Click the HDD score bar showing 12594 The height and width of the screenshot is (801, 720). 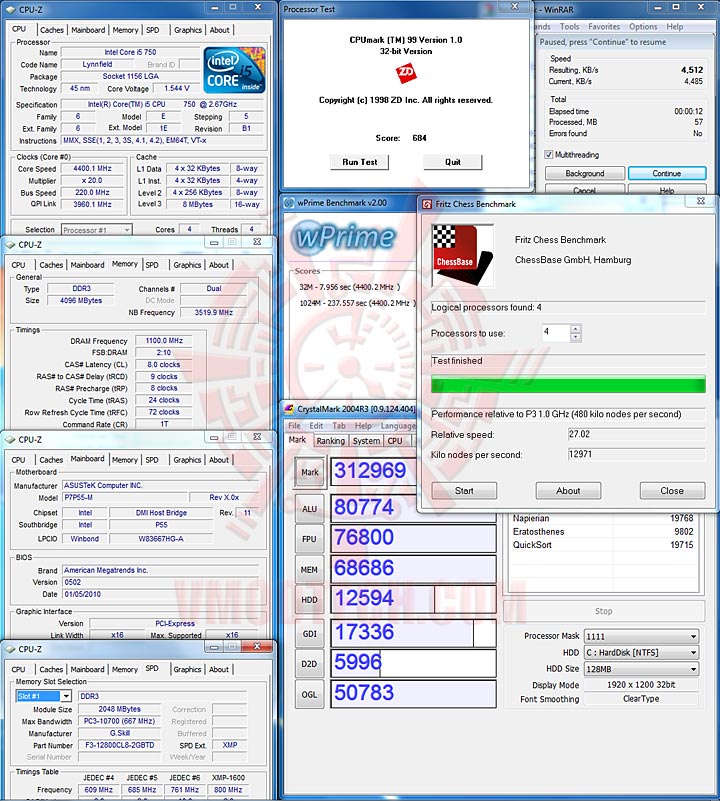click(x=413, y=599)
